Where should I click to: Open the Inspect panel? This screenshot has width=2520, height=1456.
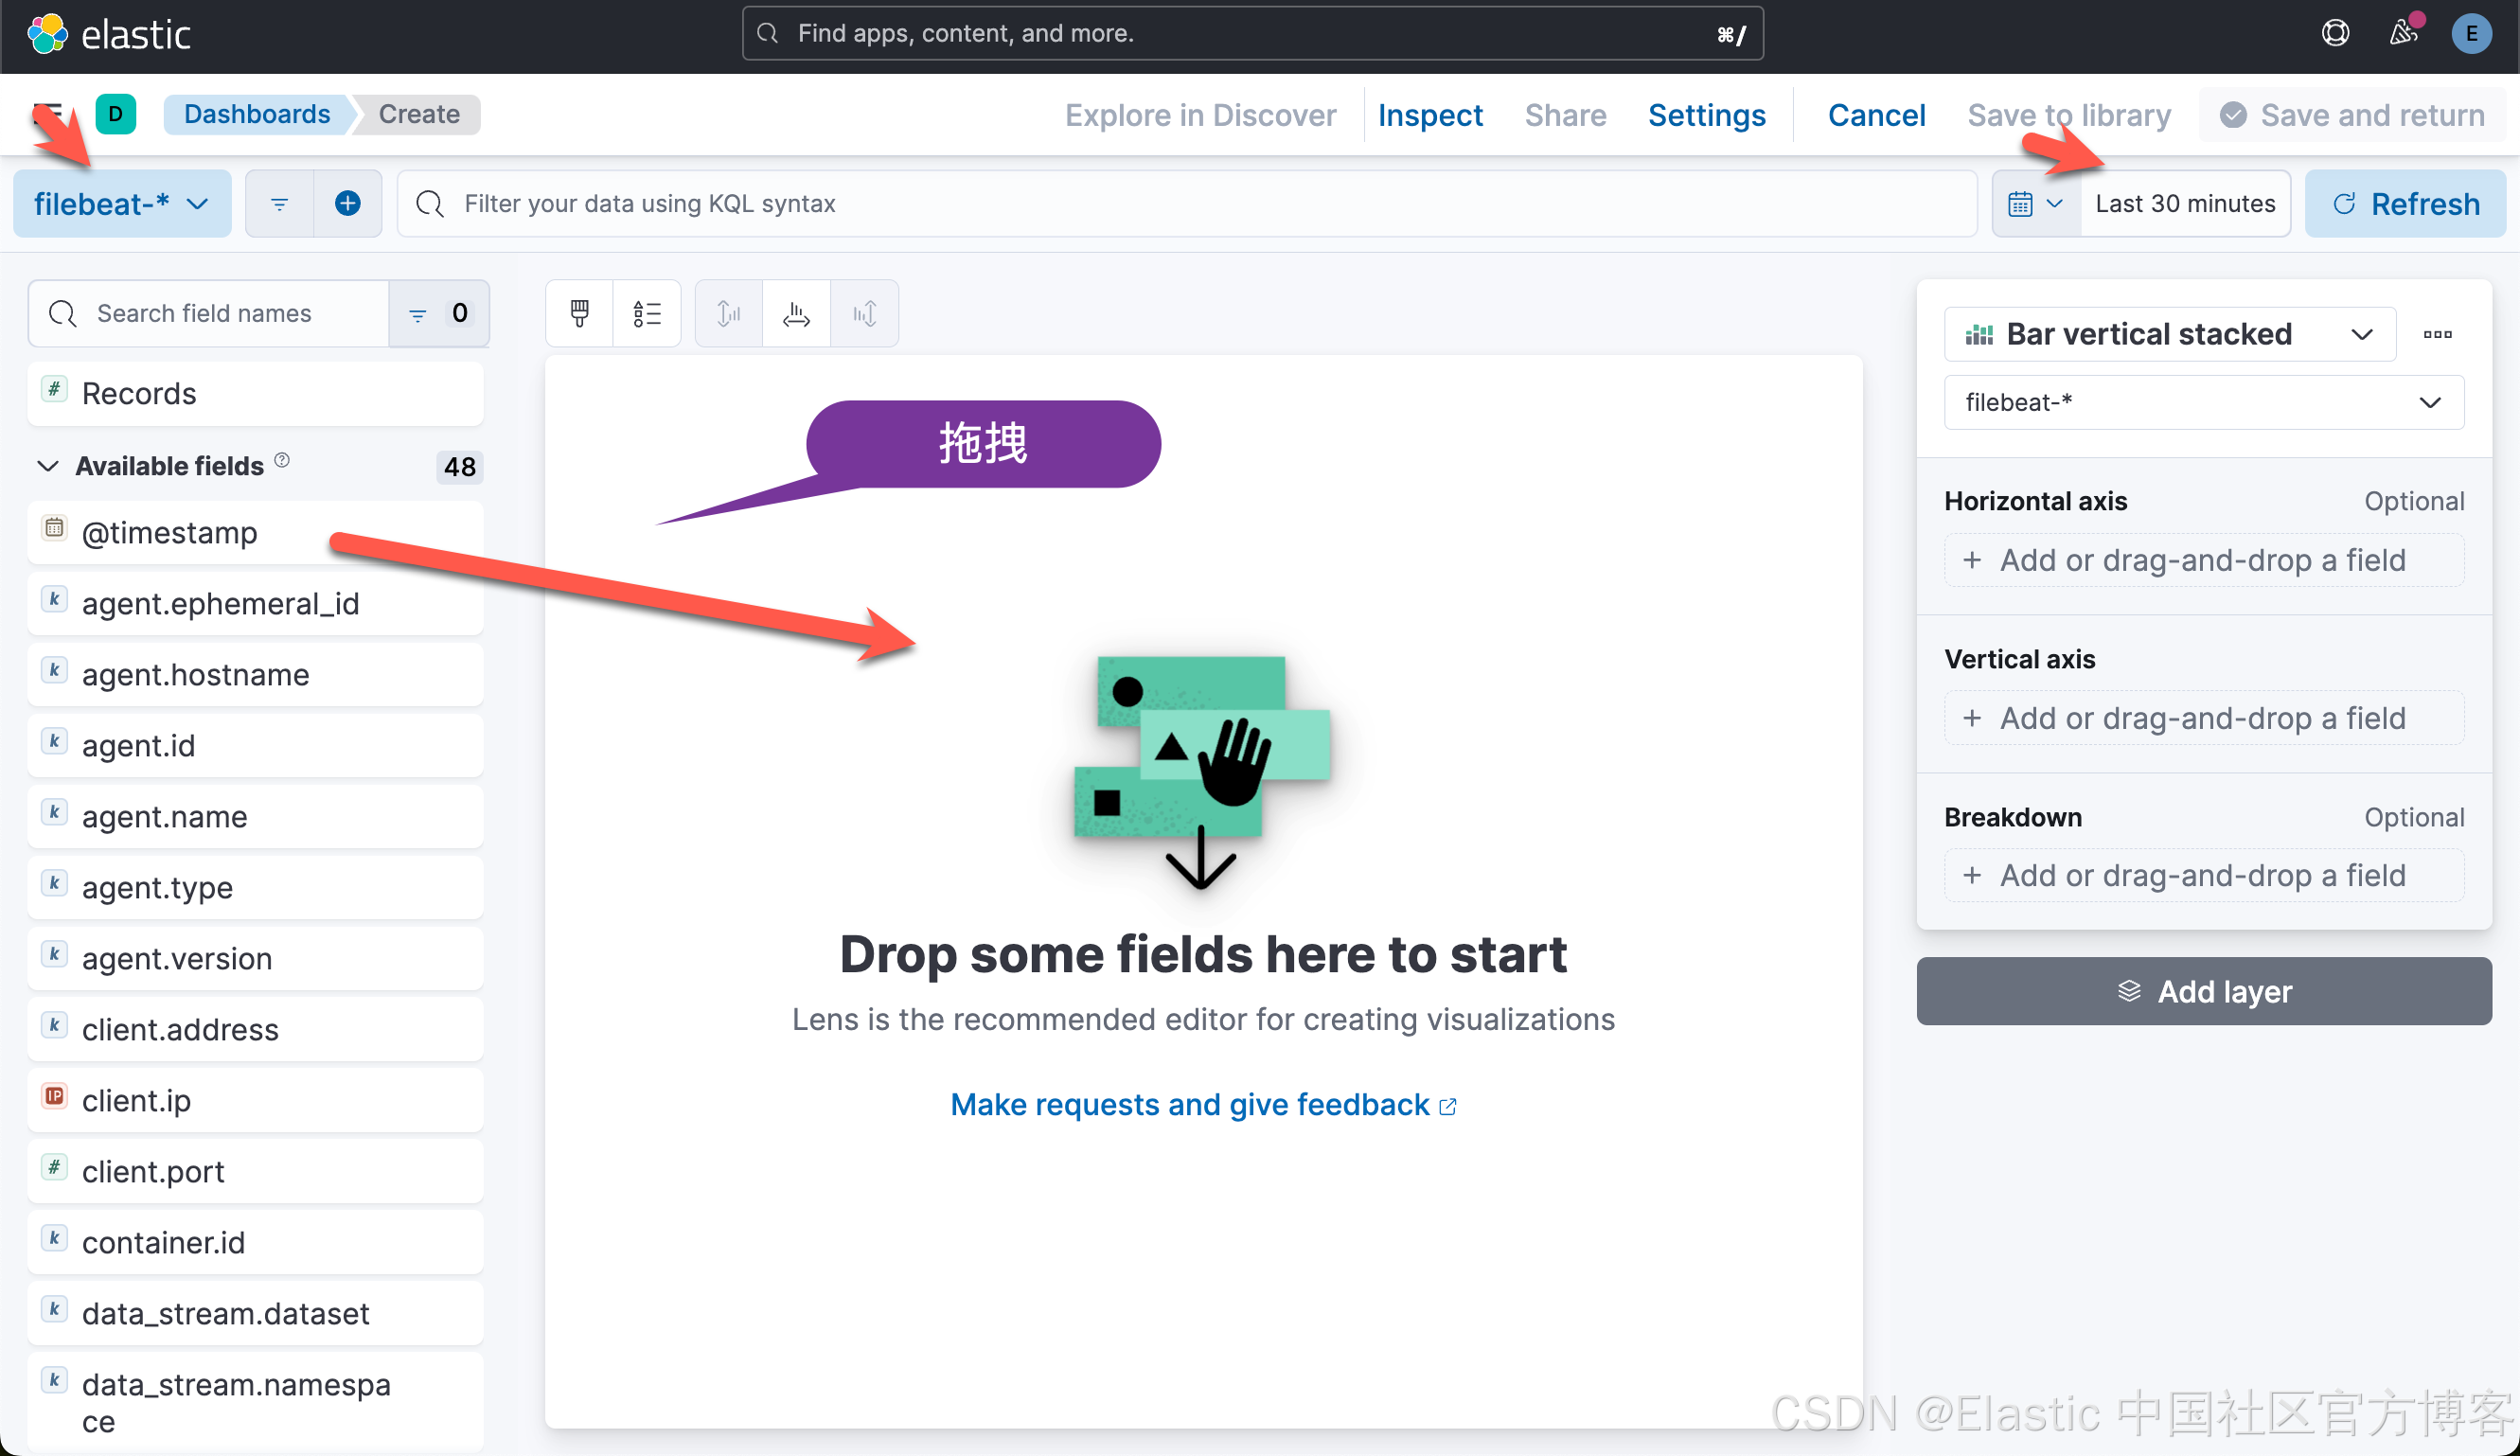pyautogui.click(x=1430, y=115)
